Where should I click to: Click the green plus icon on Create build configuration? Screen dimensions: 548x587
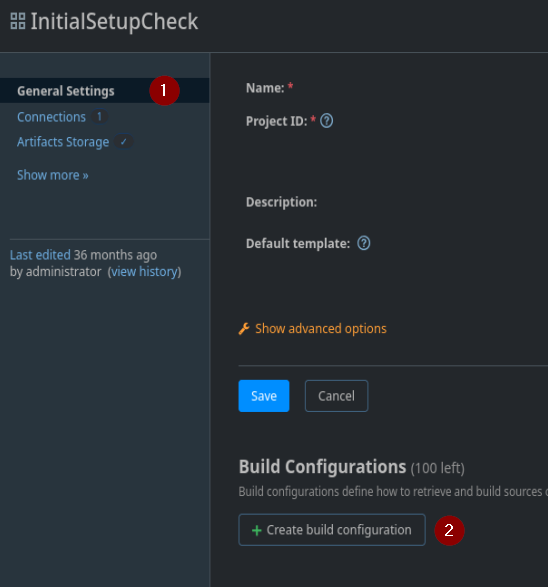coord(257,530)
